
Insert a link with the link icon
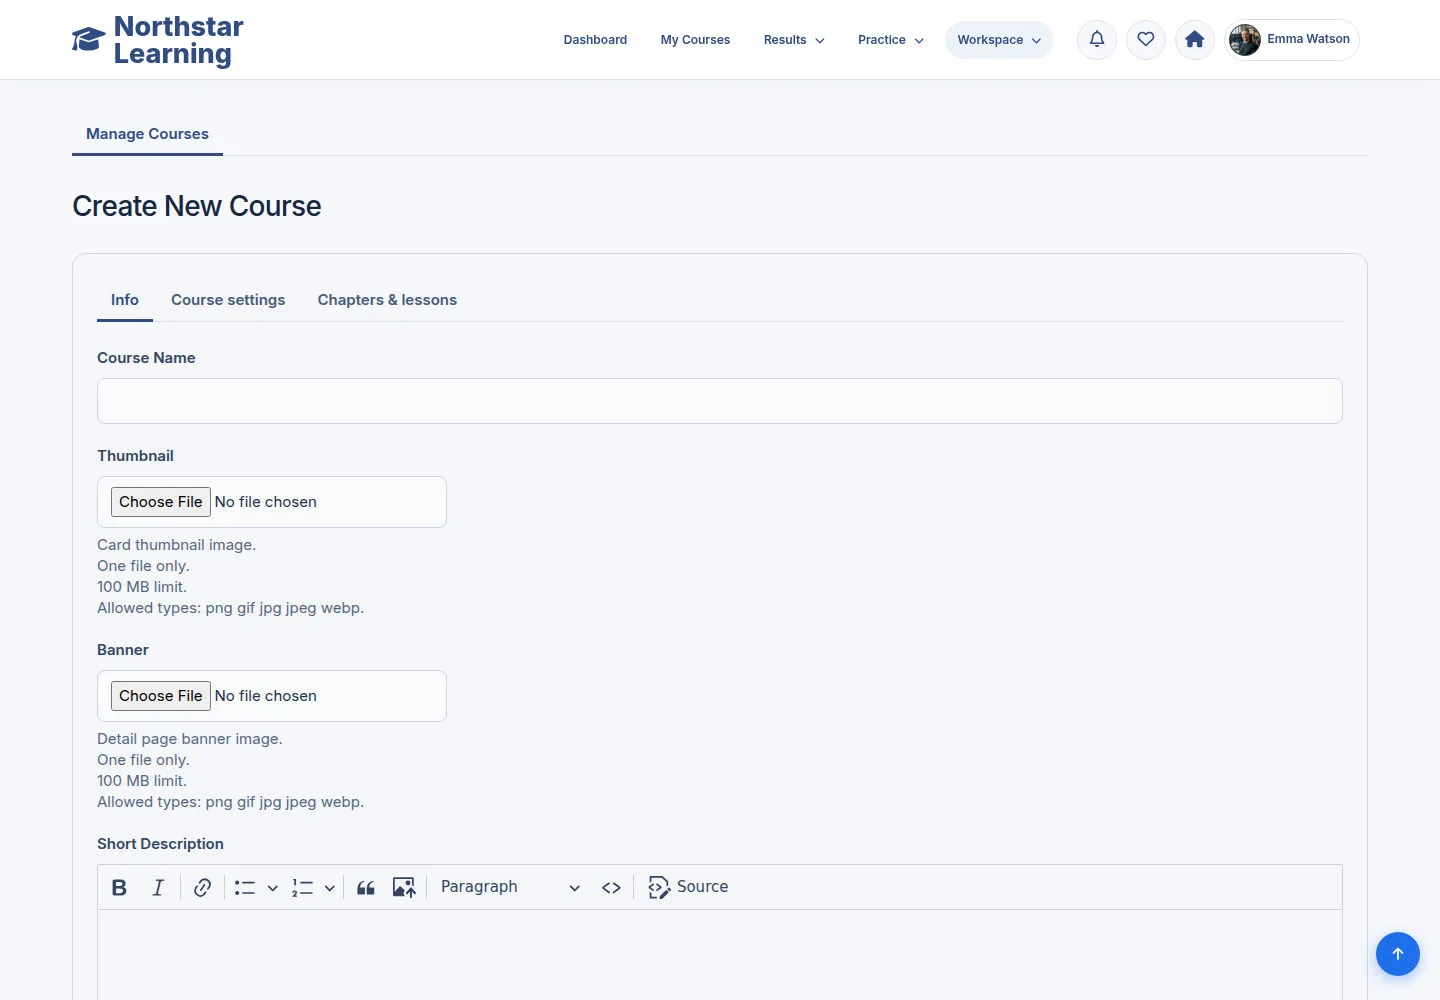(x=202, y=887)
